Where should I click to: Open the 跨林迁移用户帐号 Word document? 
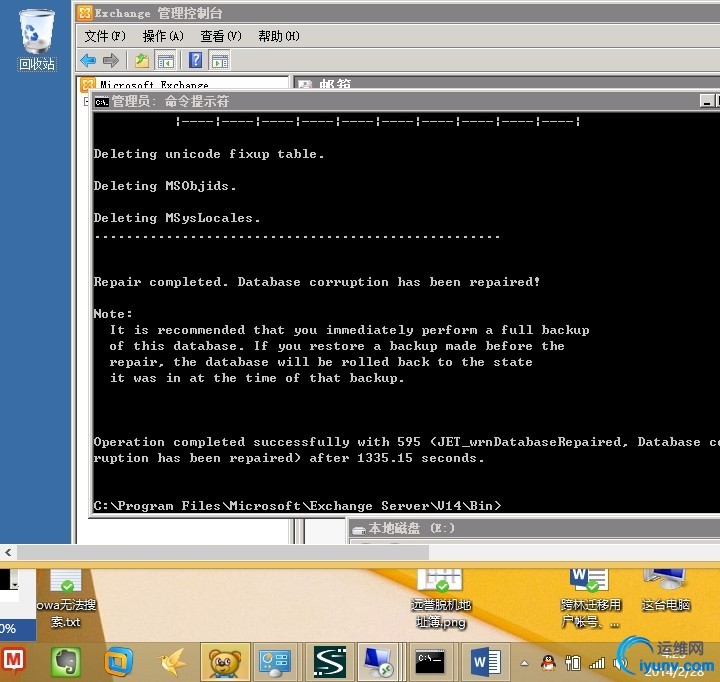pos(591,599)
